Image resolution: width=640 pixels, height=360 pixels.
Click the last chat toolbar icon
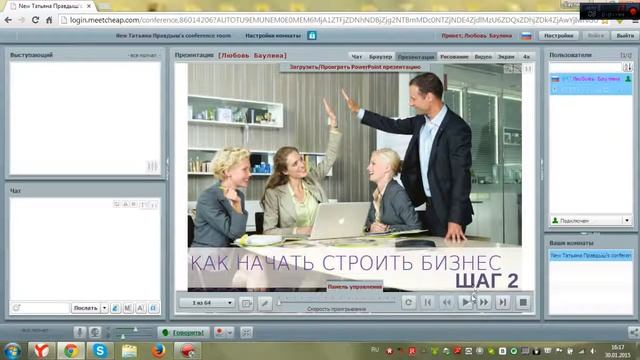(x=153, y=308)
